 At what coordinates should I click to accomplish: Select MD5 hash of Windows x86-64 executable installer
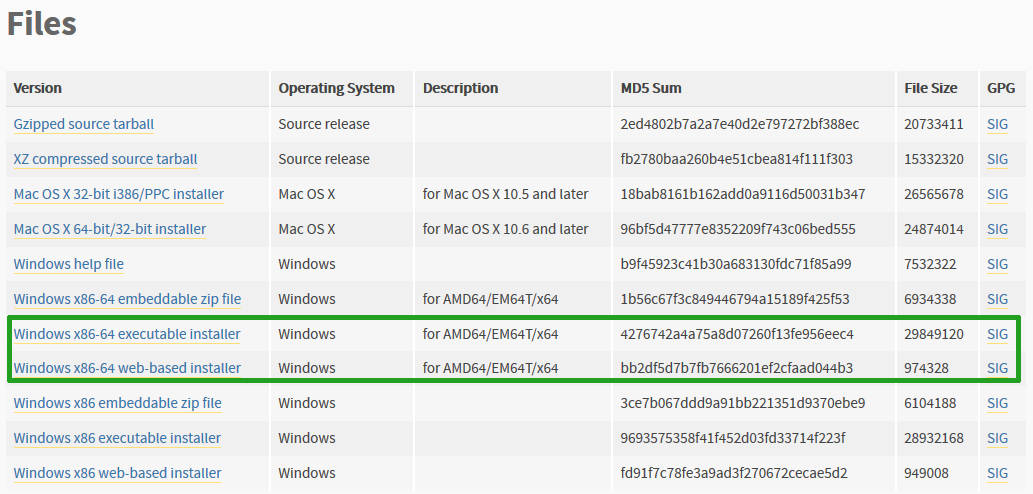click(x=737, y=334)
